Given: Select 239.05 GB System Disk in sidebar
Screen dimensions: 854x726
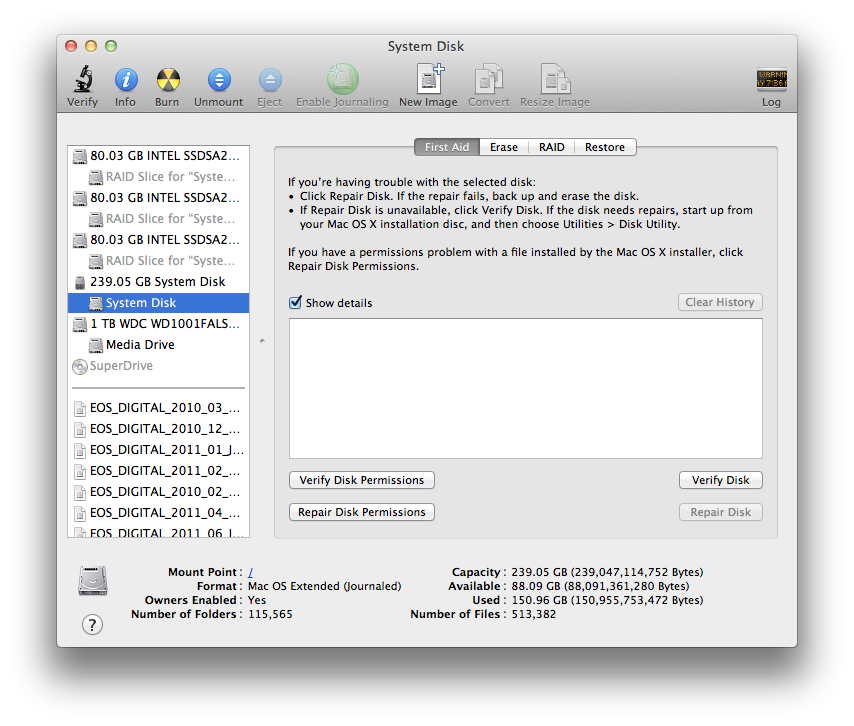Looking at the screenshot, I should pyautogui.click(x=158, y=282).
